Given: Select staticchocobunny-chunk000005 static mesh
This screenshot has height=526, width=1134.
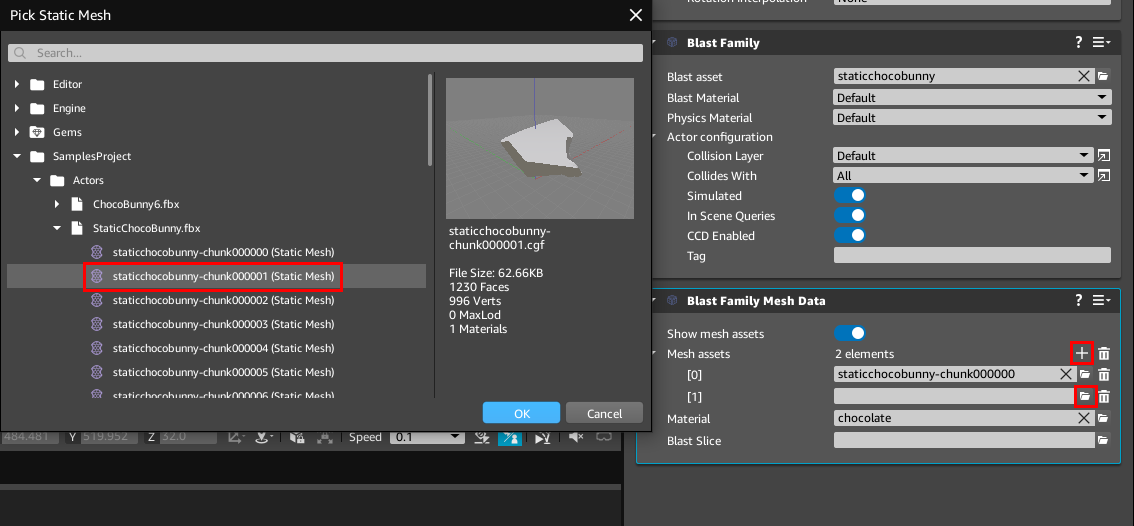Looking at the screenshot, I should tap(223, 372).
